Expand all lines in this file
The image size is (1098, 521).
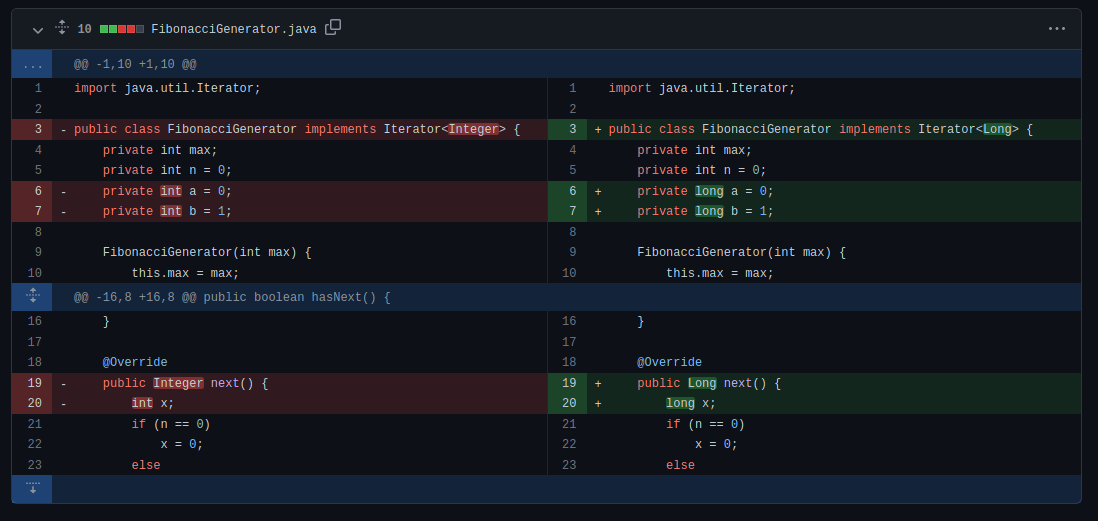click(x=62, y=28)
